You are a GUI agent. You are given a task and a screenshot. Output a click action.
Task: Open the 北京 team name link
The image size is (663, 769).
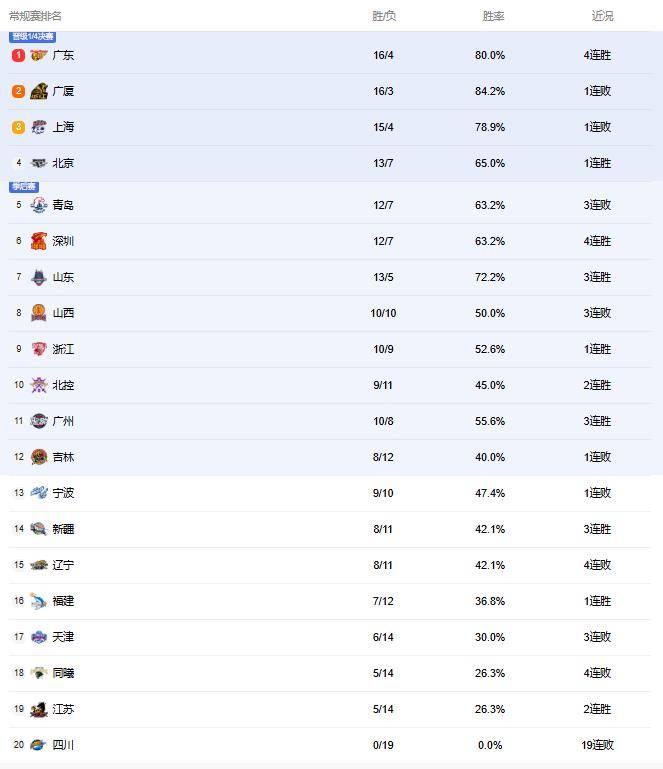63,163
